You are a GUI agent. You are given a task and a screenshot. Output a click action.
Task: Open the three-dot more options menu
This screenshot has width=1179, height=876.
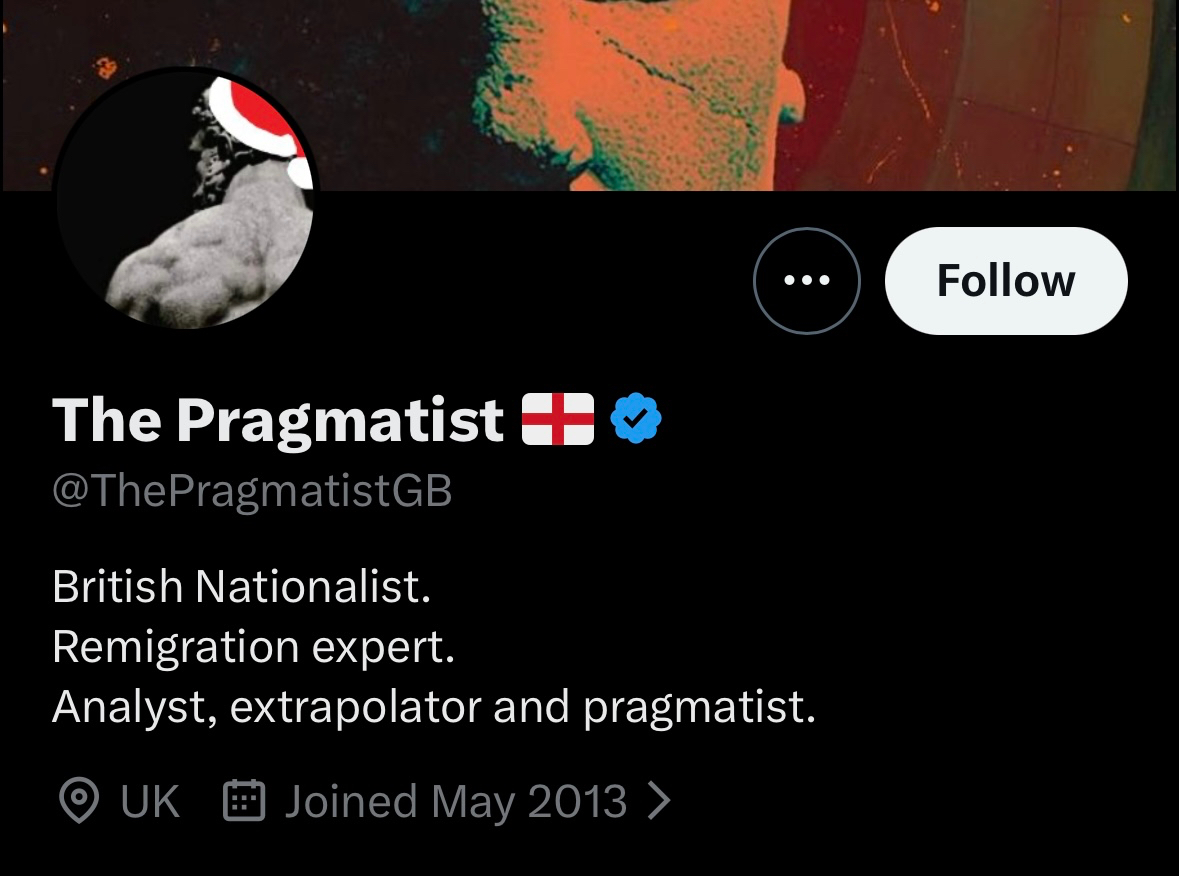[806, 281]
